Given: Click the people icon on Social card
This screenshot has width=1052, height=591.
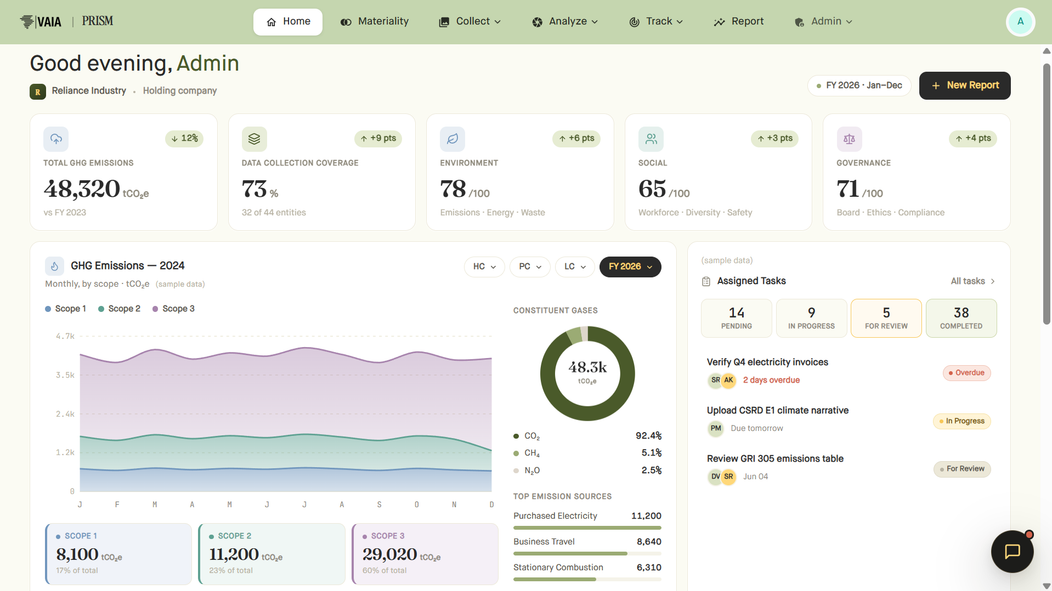Looking at the screenshot, I should click(x=651, y=139).
